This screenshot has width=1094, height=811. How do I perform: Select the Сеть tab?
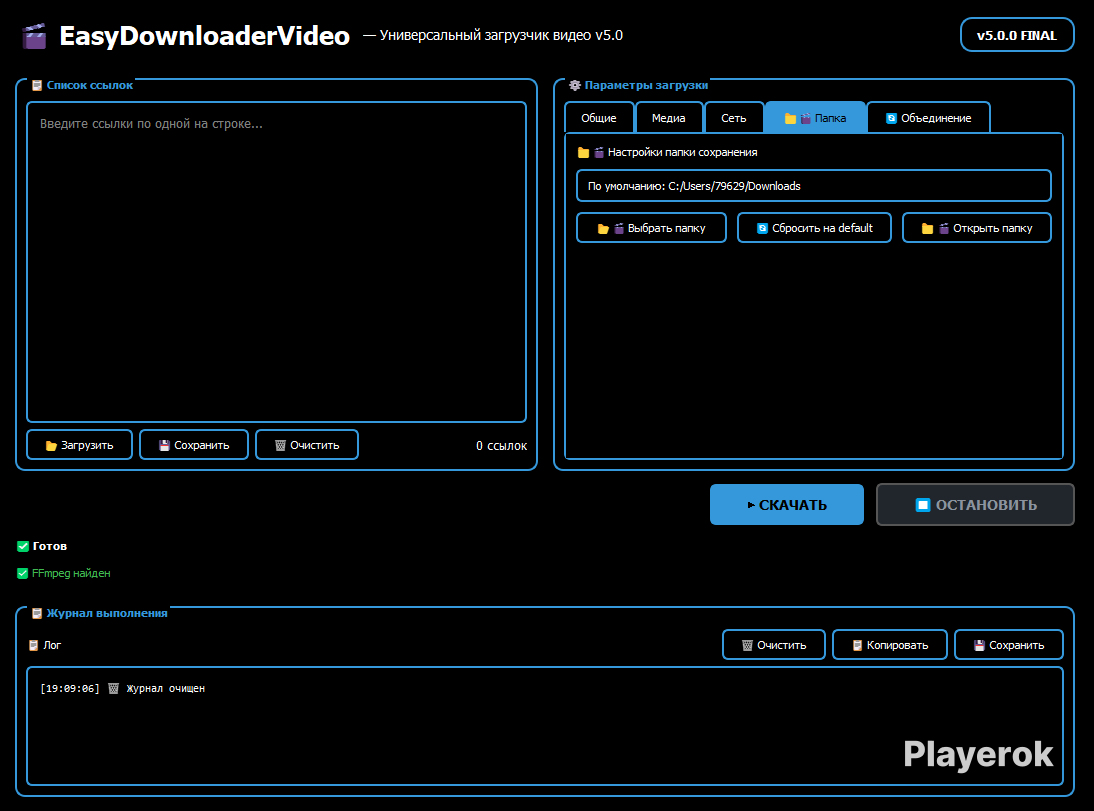click(x=733, y=118)
